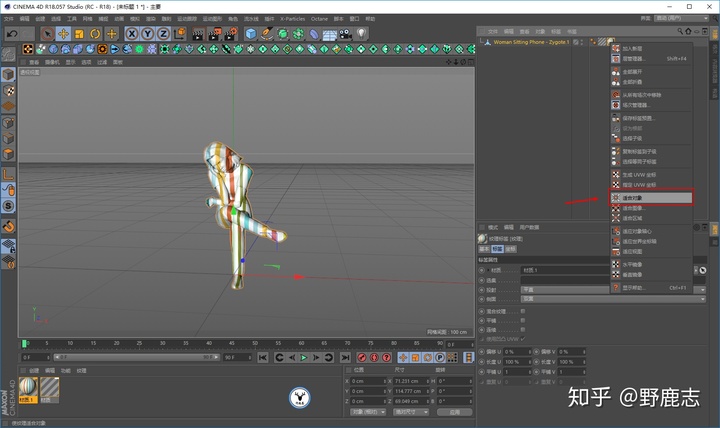The height and width of the screenshot is (428, 720).
Task: Open the layout dropdown at top right
Action: pyautogui.click(x=682, y=18)
